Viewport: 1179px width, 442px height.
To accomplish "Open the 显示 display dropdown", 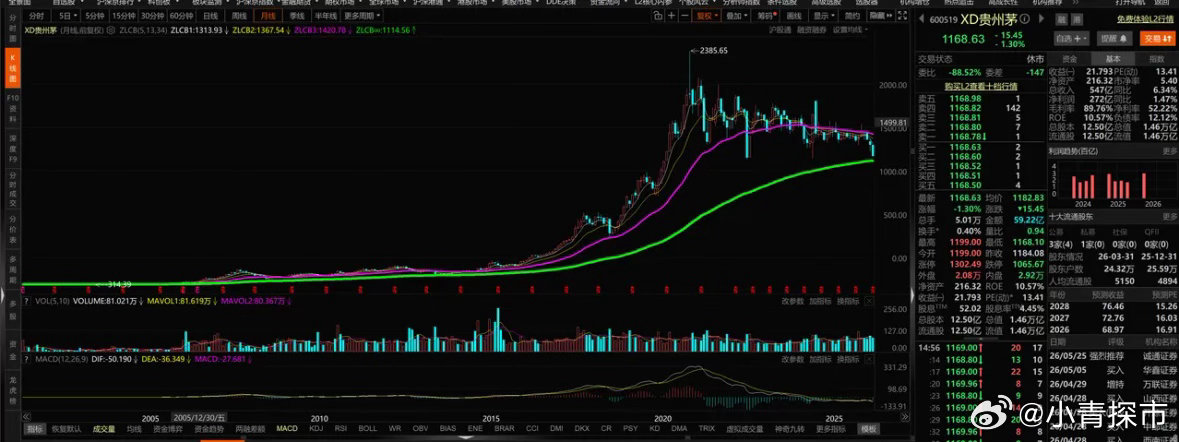I will pos(824,16).
